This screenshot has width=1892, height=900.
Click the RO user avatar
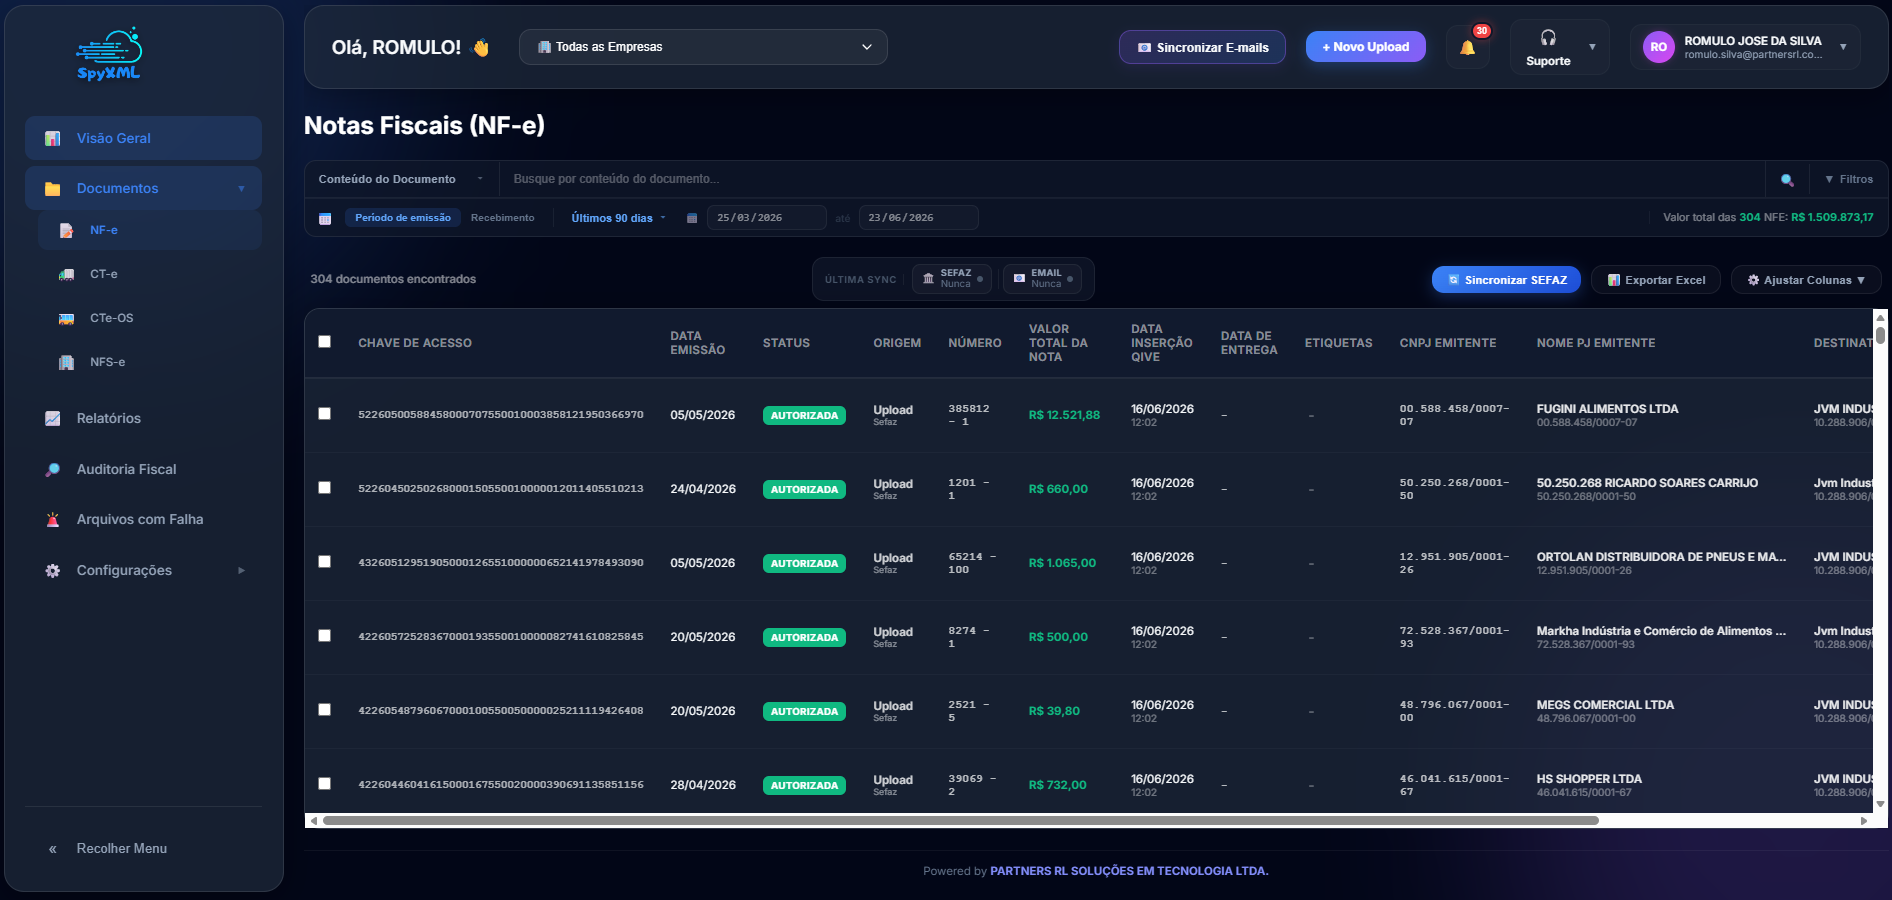click(x=1658, y=47)
